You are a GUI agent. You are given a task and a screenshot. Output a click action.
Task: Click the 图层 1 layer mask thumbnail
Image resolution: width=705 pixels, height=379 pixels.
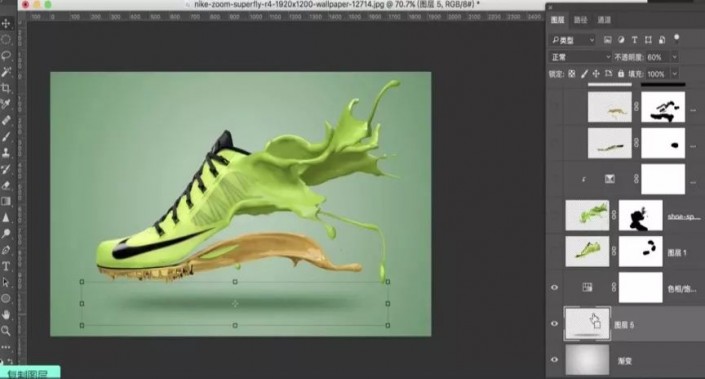[640, 251]
